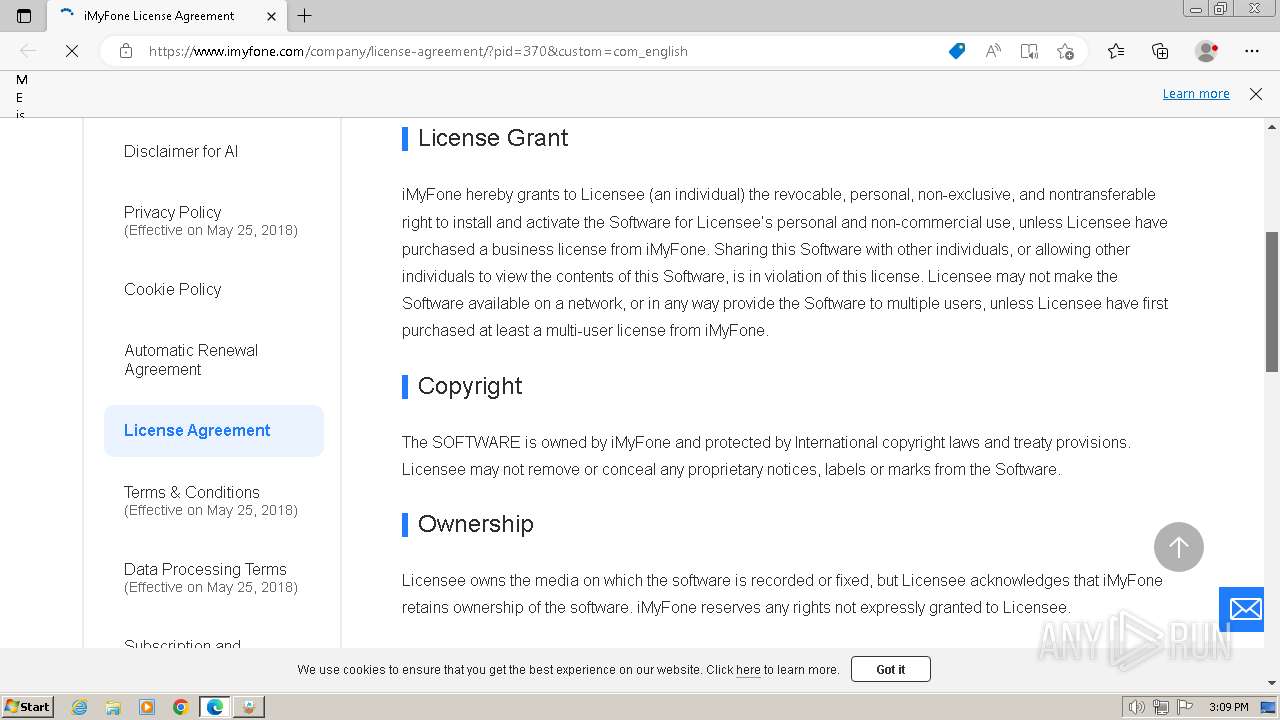1280x720 pixels.
Task: Switch to Edge in the taskbar
Action: (215, 707)
